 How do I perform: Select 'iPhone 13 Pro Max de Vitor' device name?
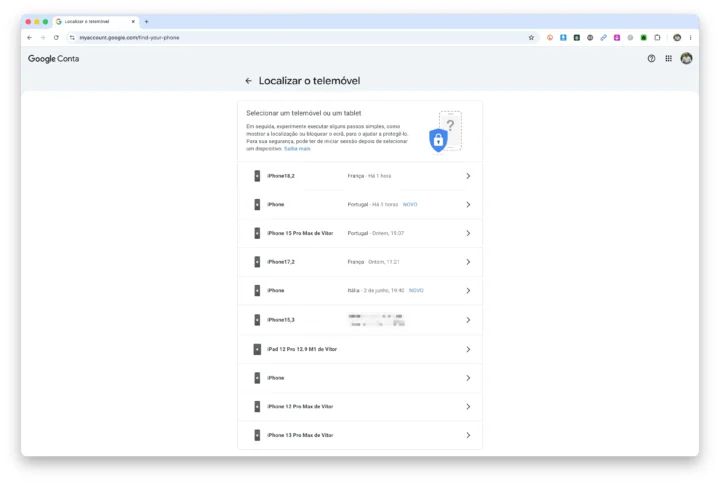(300, 435)
